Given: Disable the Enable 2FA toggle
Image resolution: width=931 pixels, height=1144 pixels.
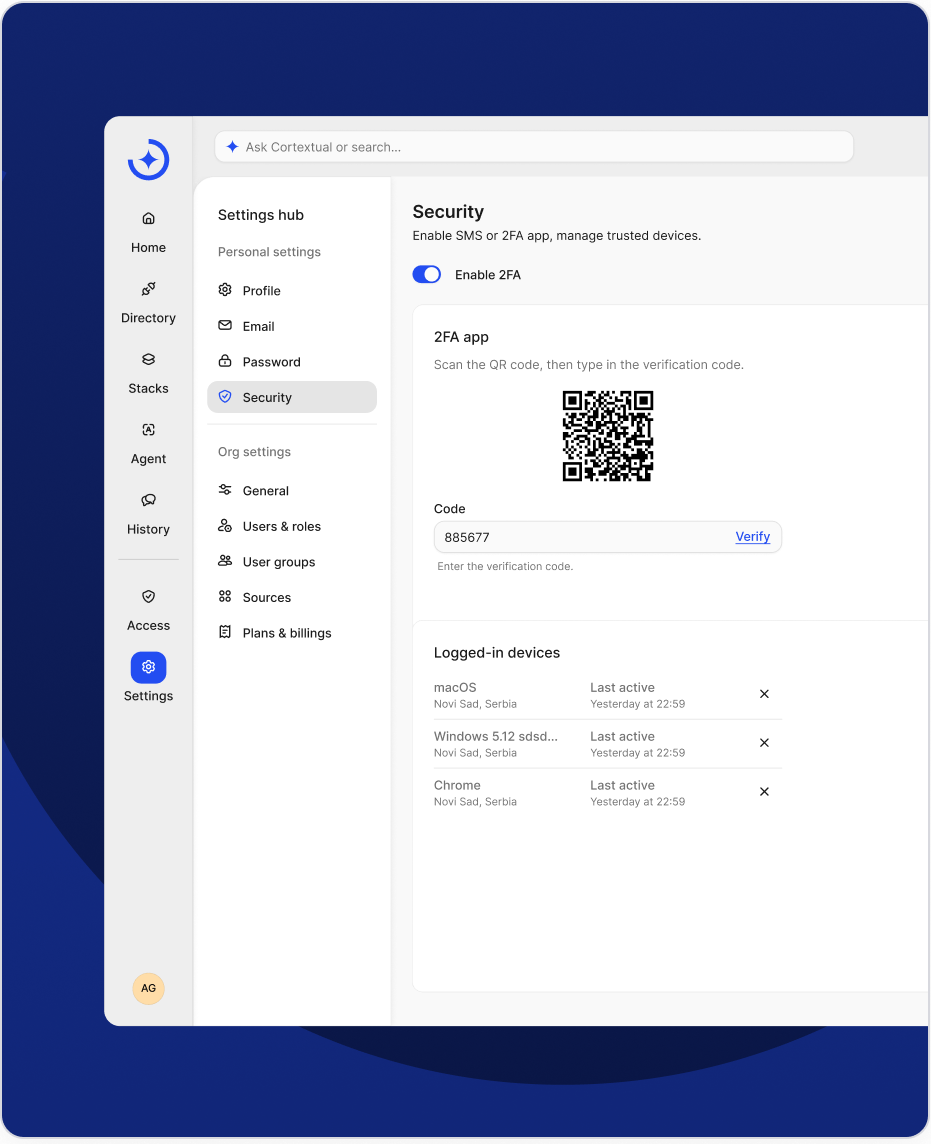Looking at the screenshot, I should (x=427, y=275).
